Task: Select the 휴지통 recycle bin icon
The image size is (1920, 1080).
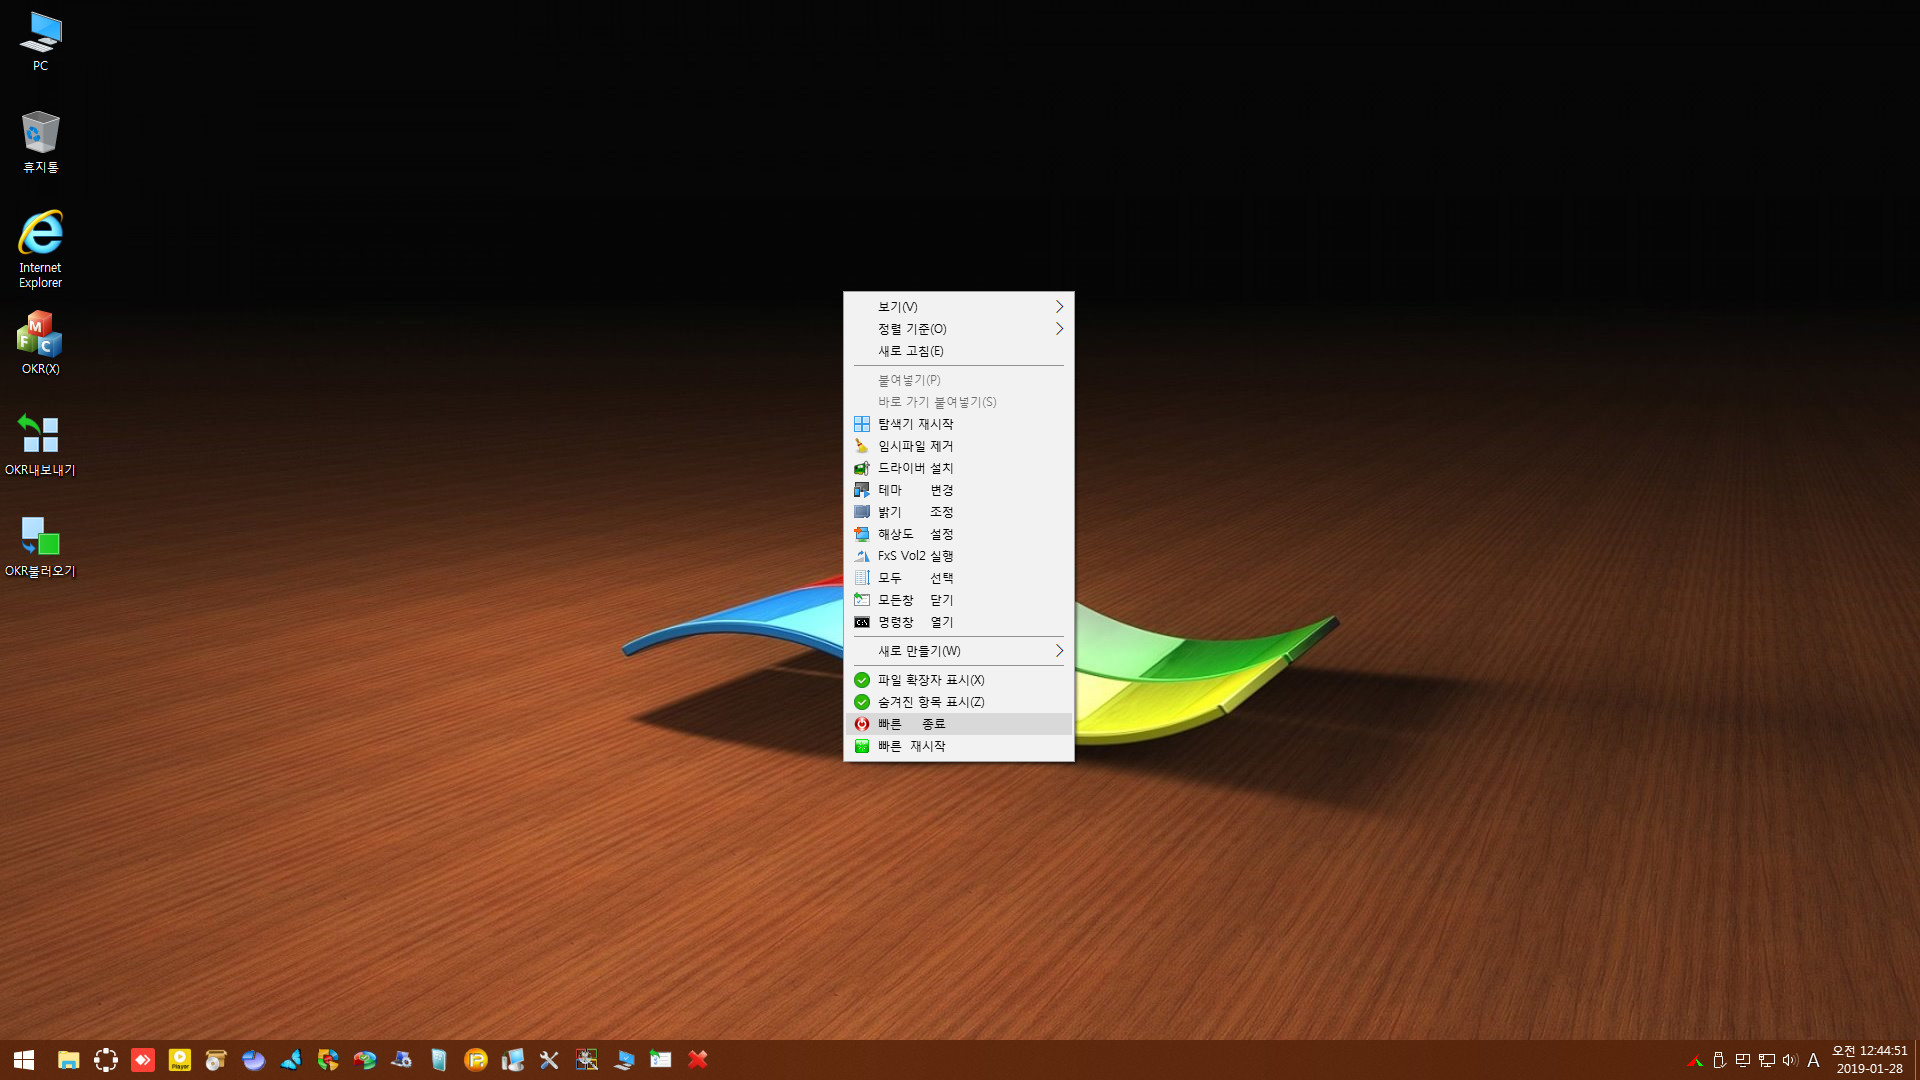Action: (x=40, y=142)
